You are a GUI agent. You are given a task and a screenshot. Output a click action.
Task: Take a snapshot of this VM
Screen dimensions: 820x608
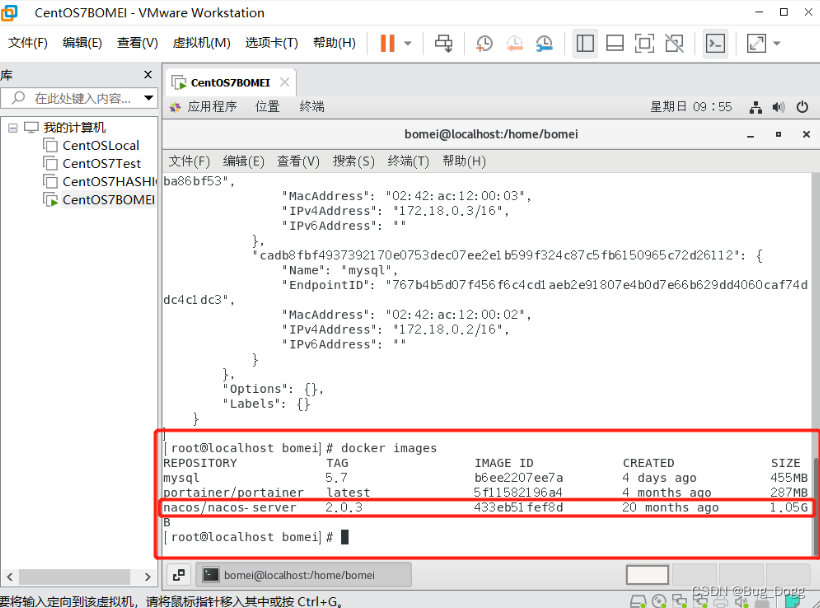484,43
